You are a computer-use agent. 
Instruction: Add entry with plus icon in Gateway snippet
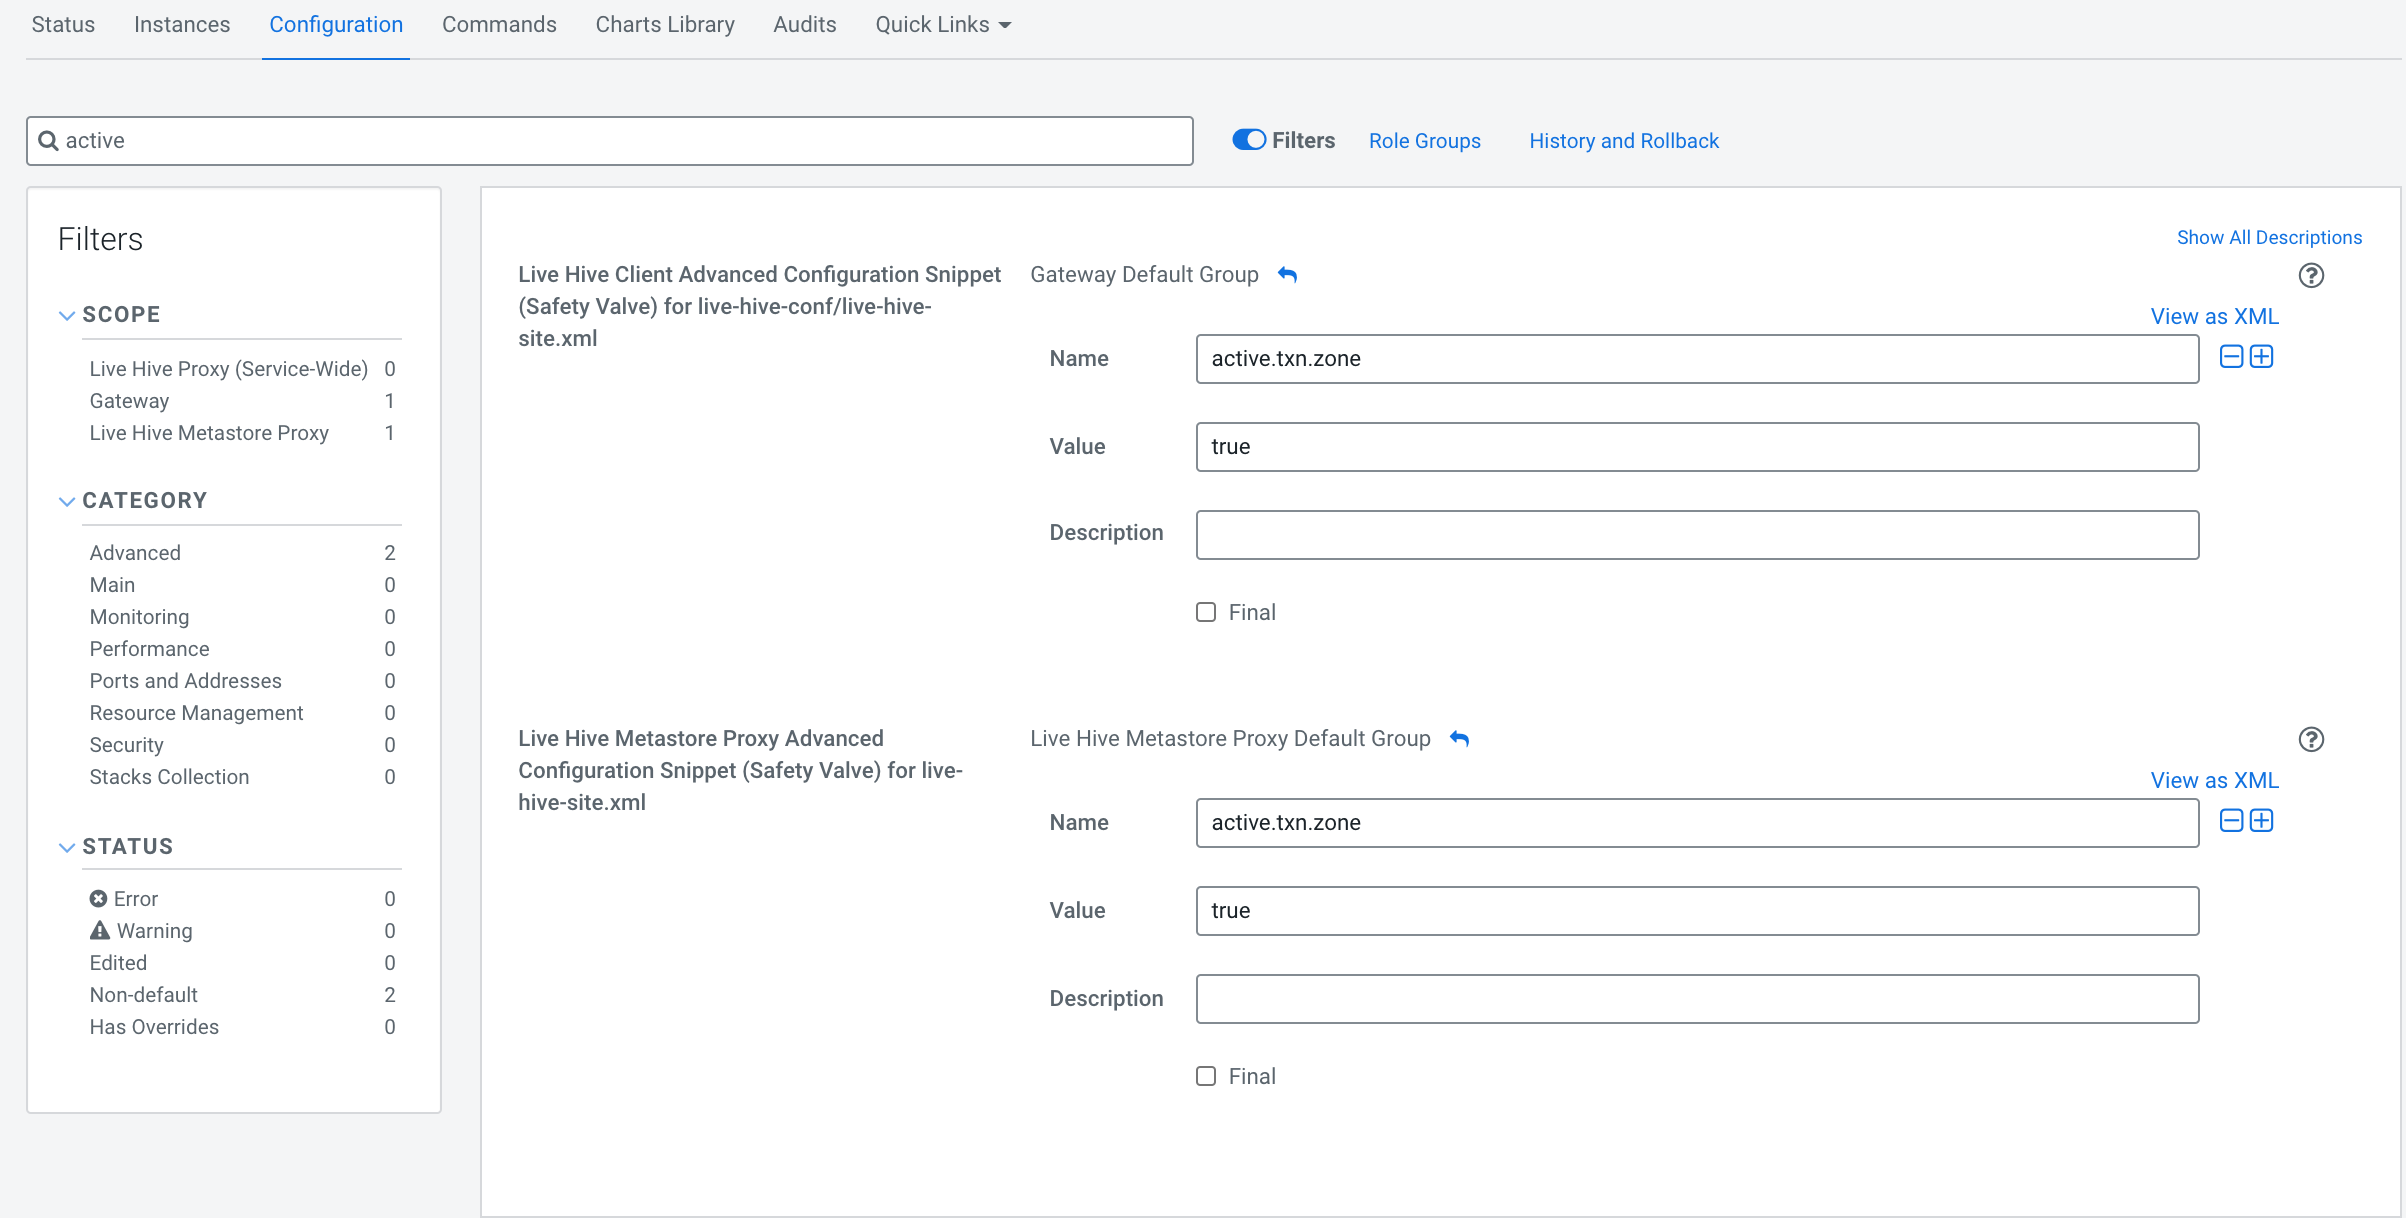tap(2262, 357)
